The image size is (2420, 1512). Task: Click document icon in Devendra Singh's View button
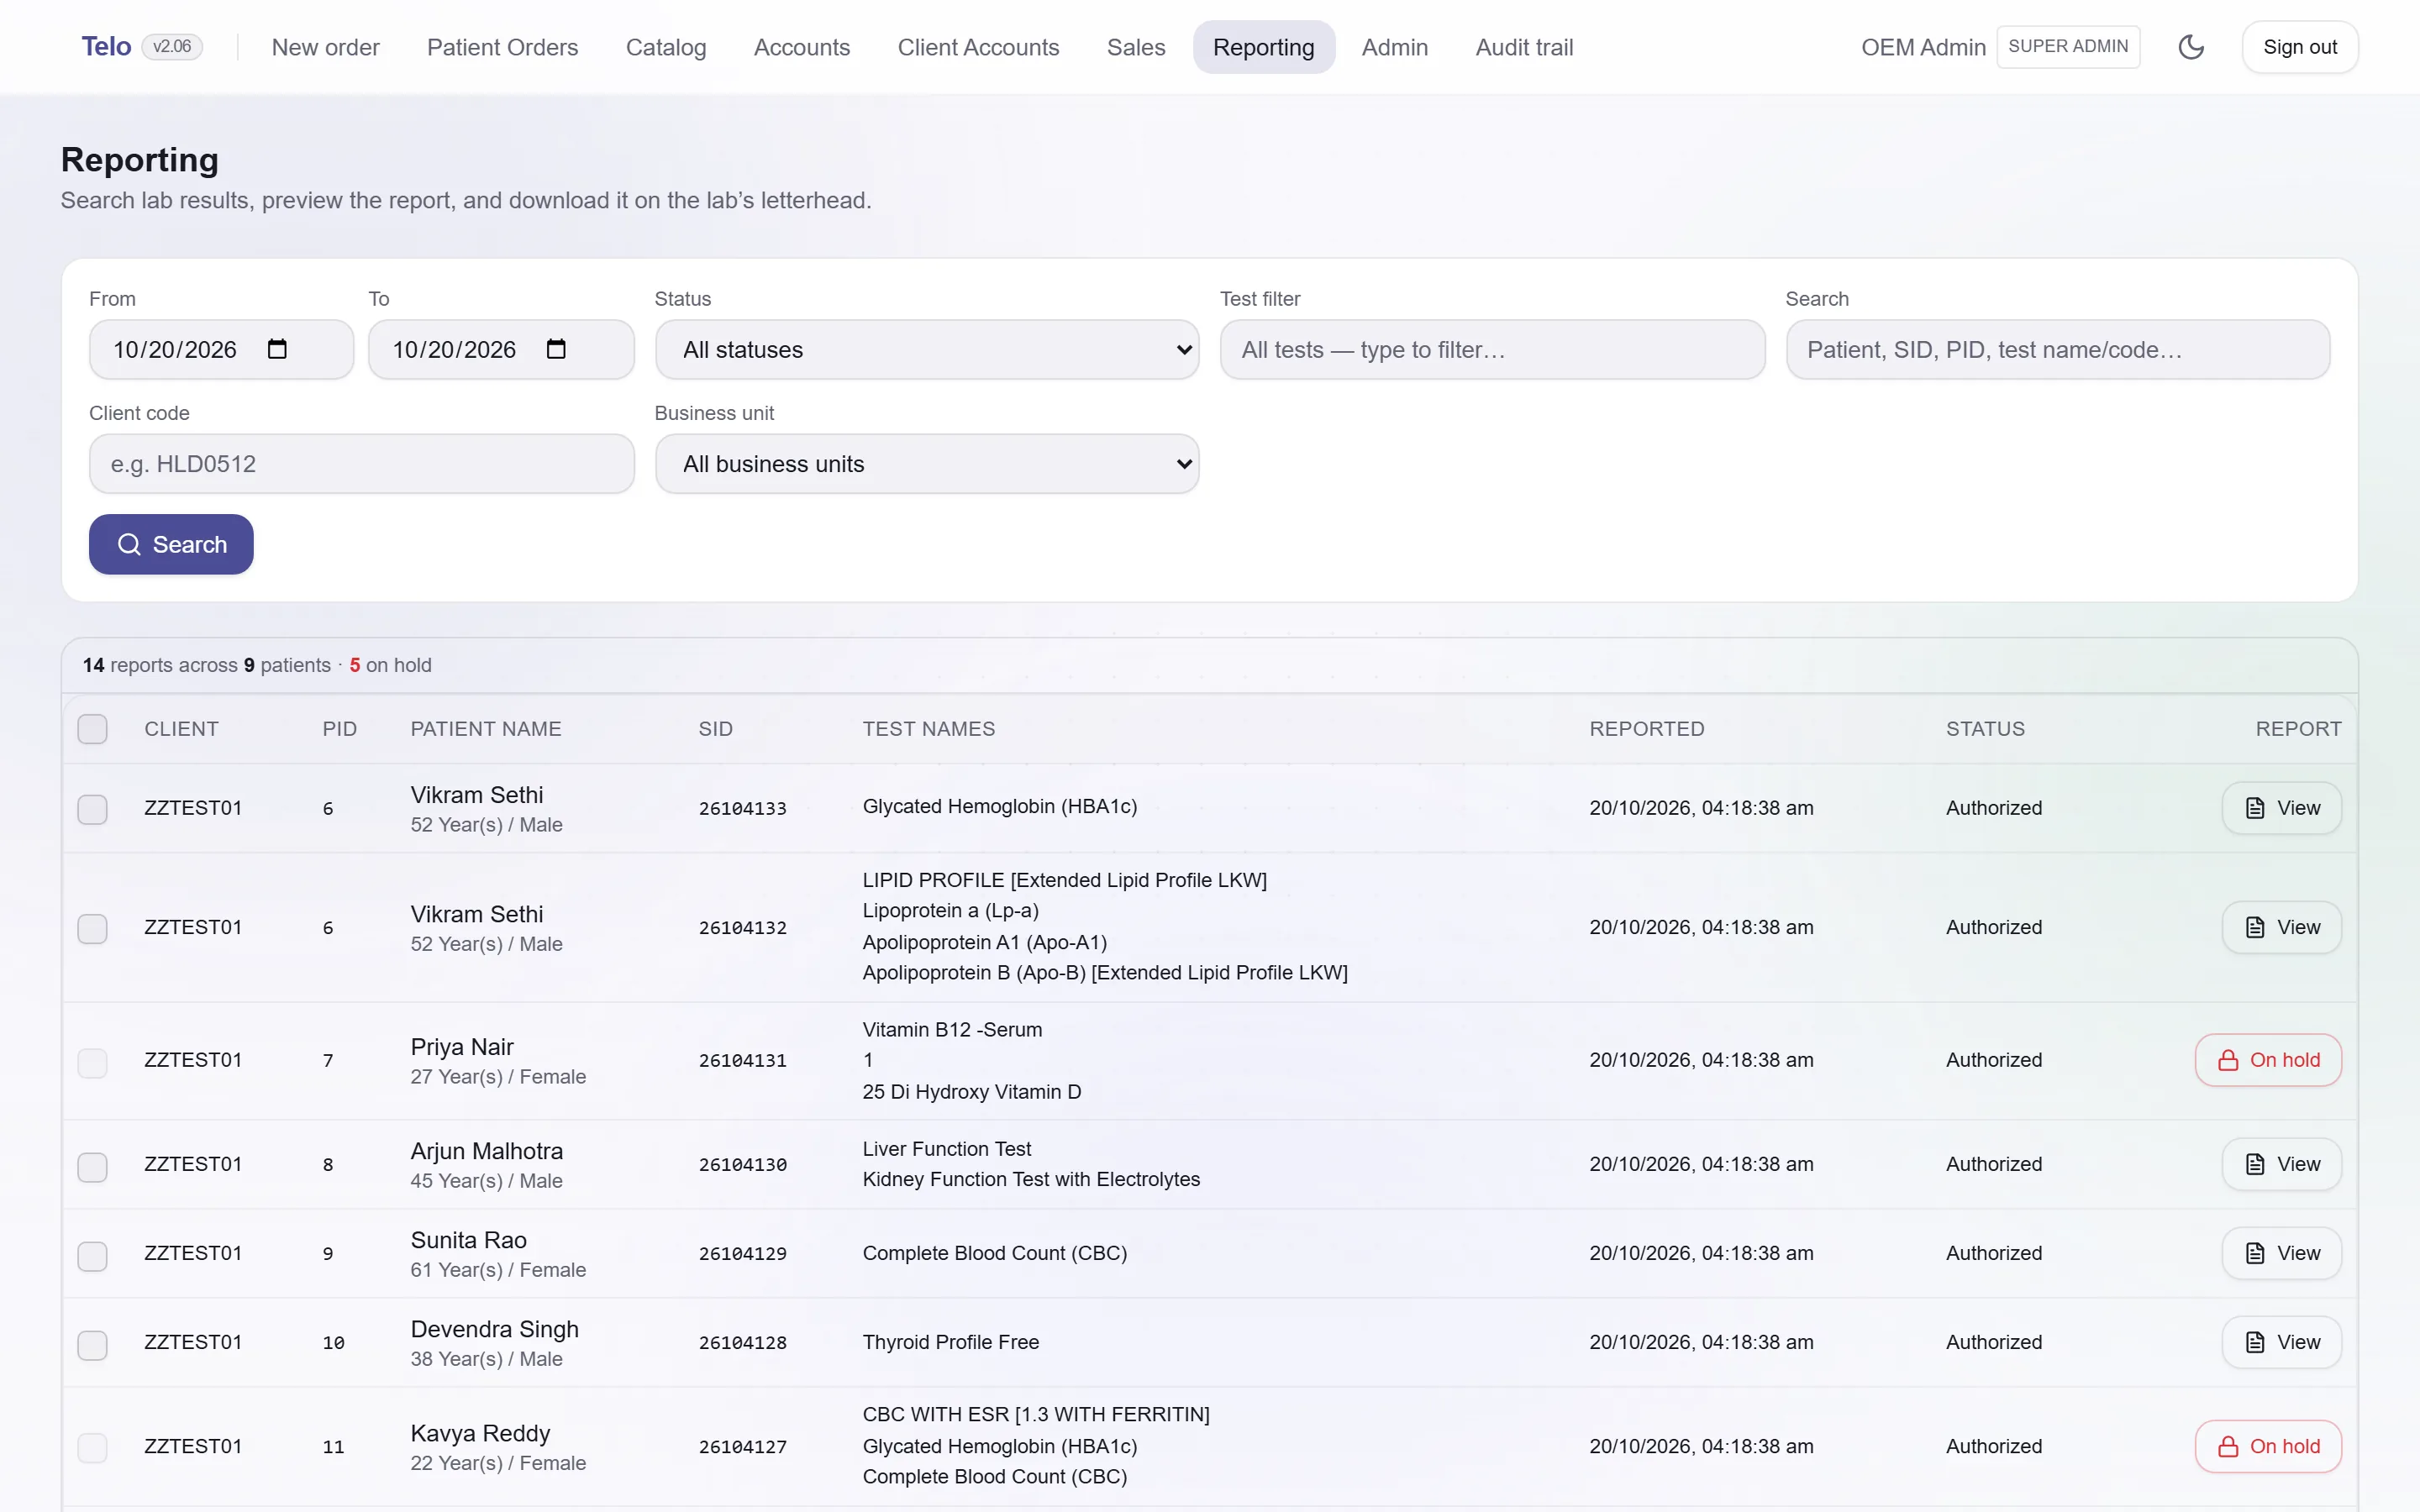2255,1342
